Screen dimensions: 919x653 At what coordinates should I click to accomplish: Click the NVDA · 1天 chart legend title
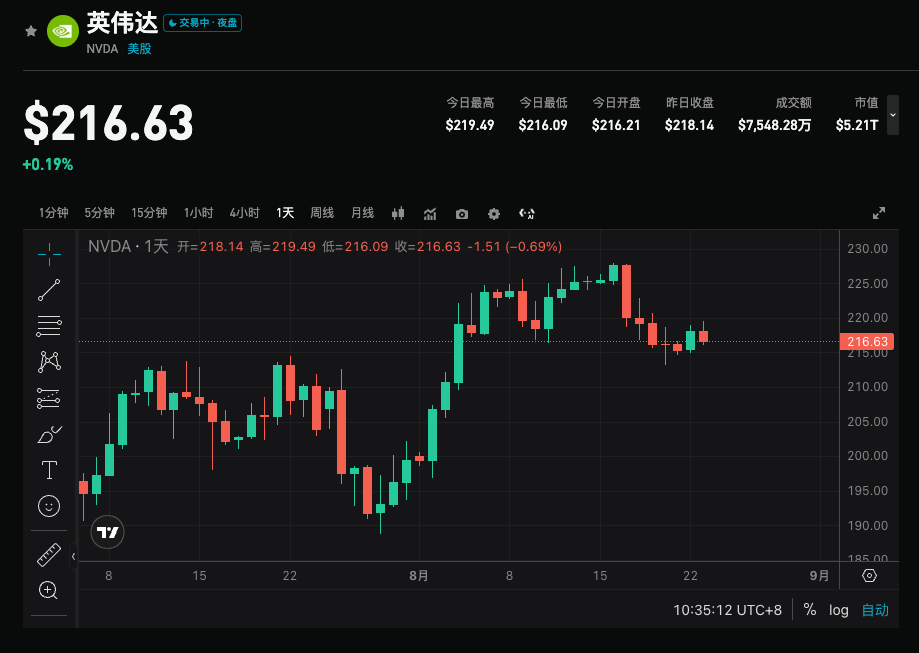click(x=128, y=246)
